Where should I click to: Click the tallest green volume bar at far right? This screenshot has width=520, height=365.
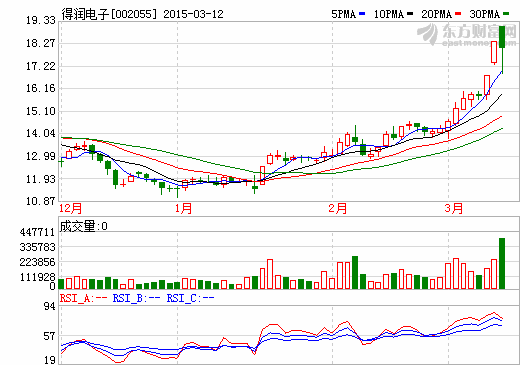502,263
